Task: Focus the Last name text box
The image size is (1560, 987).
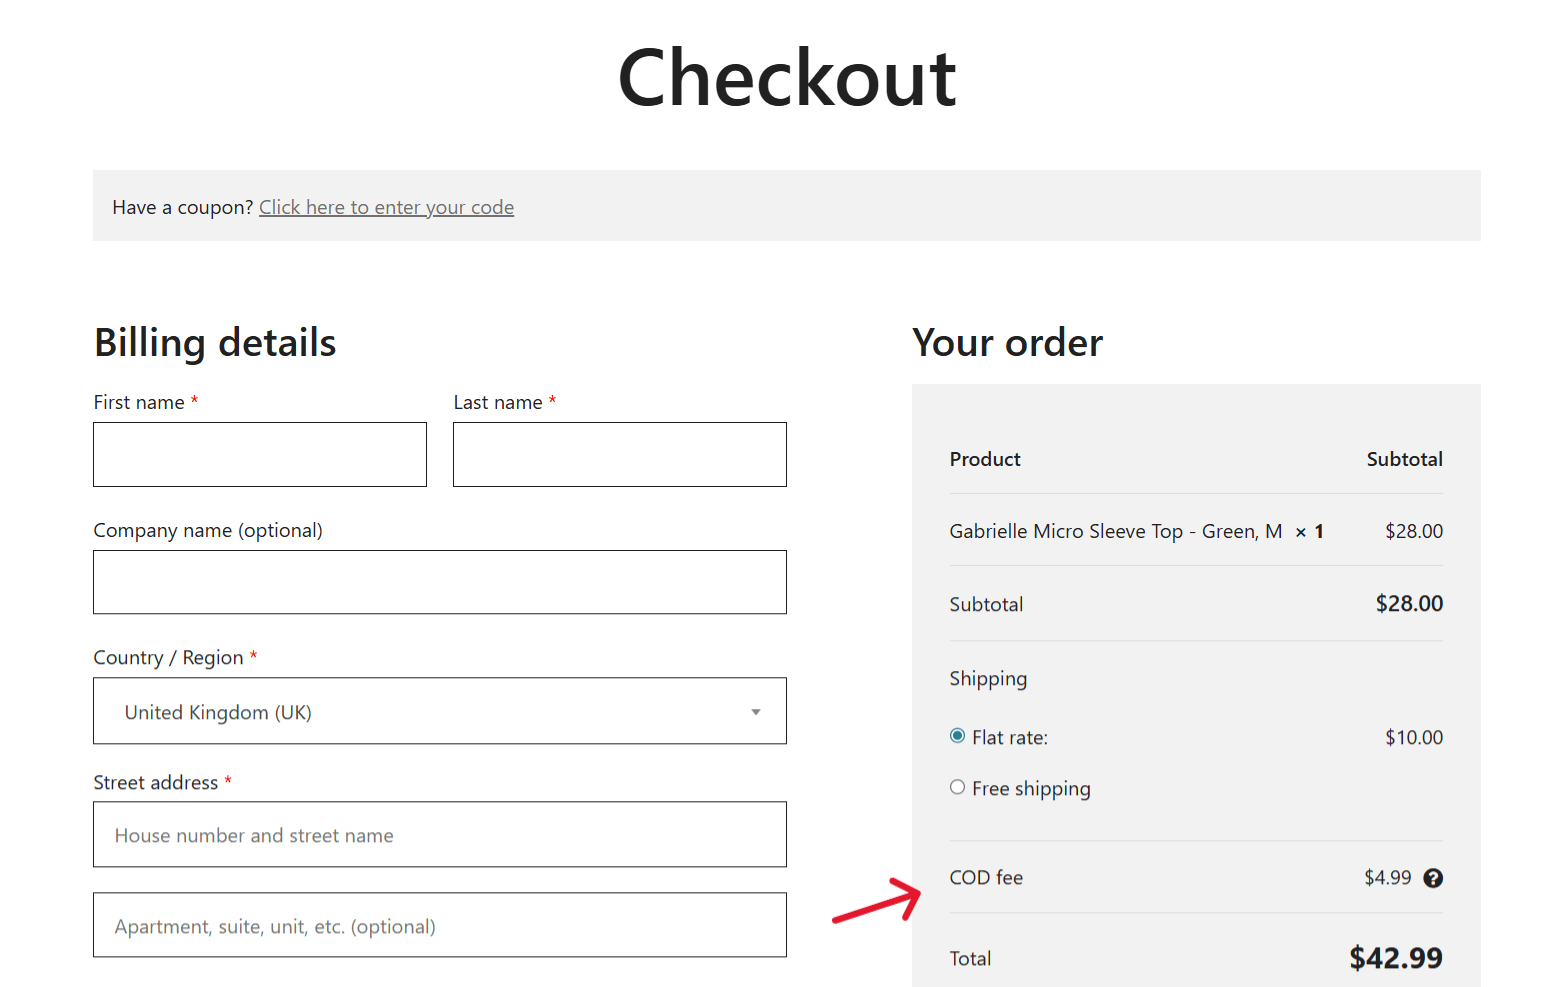Action: pos(619,454)
